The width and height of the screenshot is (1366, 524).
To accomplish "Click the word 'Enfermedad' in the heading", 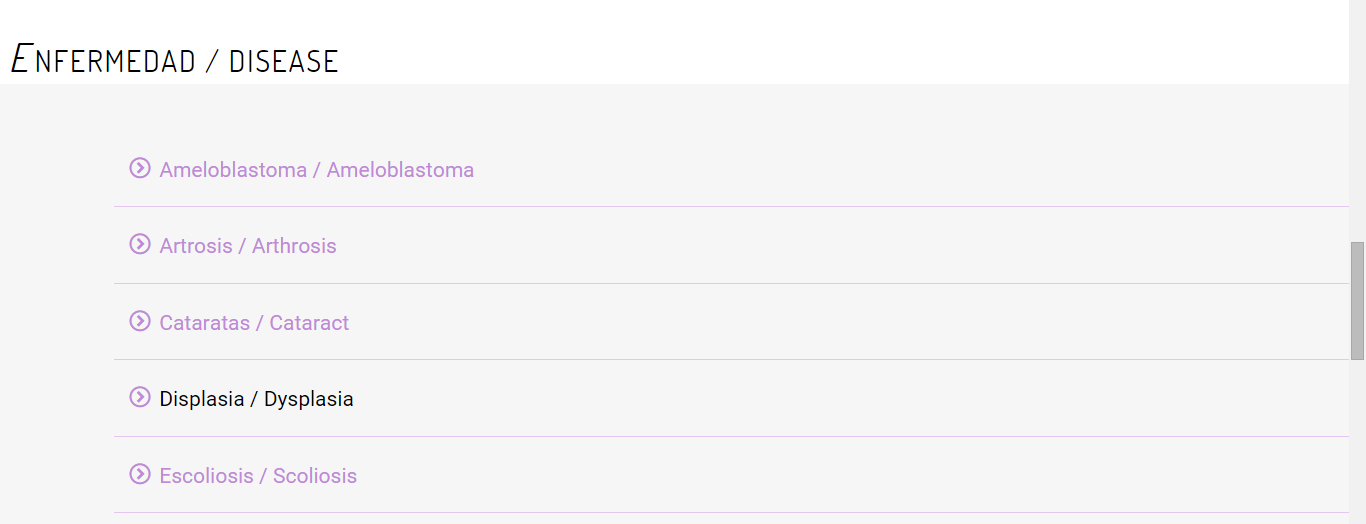I will [103, 60].
